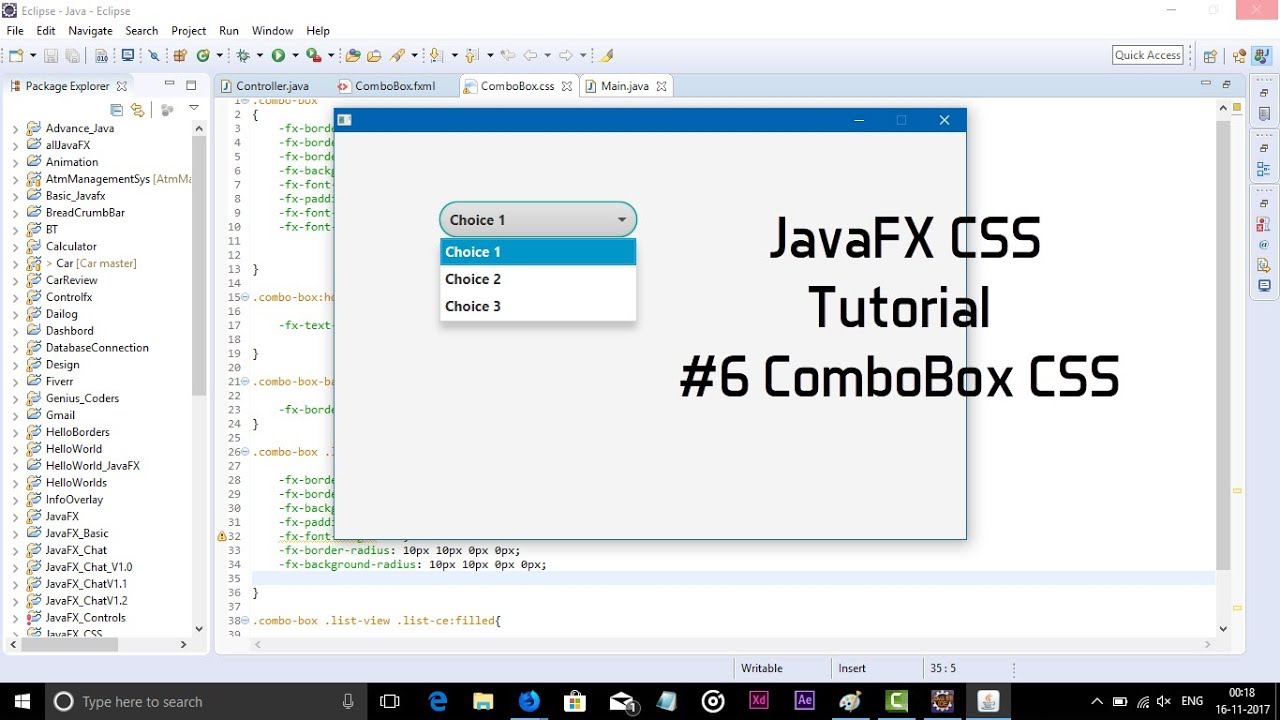1280x720 pixels.
Task: Collapse the code fold at line 21
Action: click(x=245, y=381)
